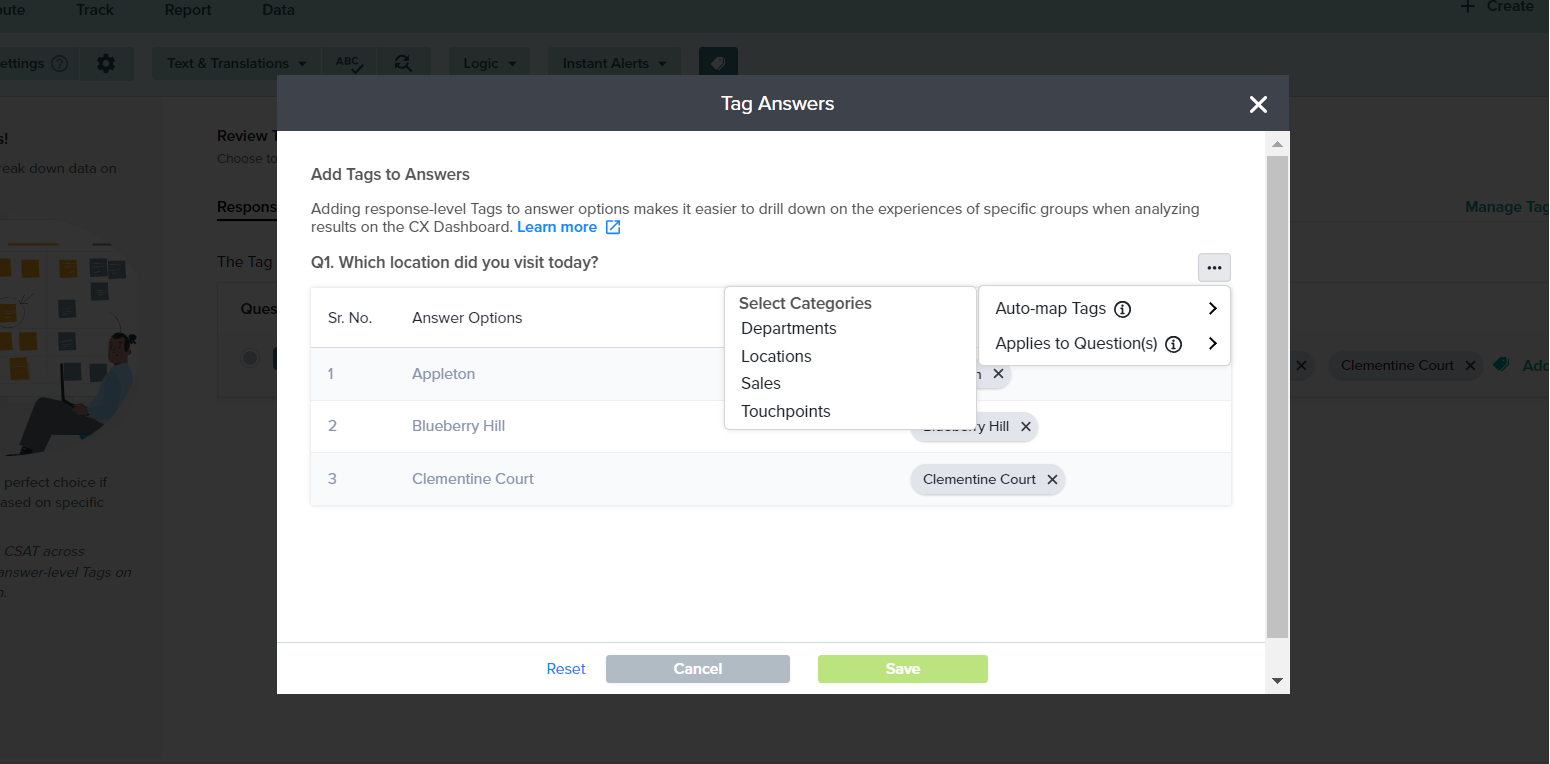Image resolution: width=1550 pixels, height=764 pixels.
Task: Remove the Clementine Court tag in table
Action: pyautogui.click(x=1052, y=480)
